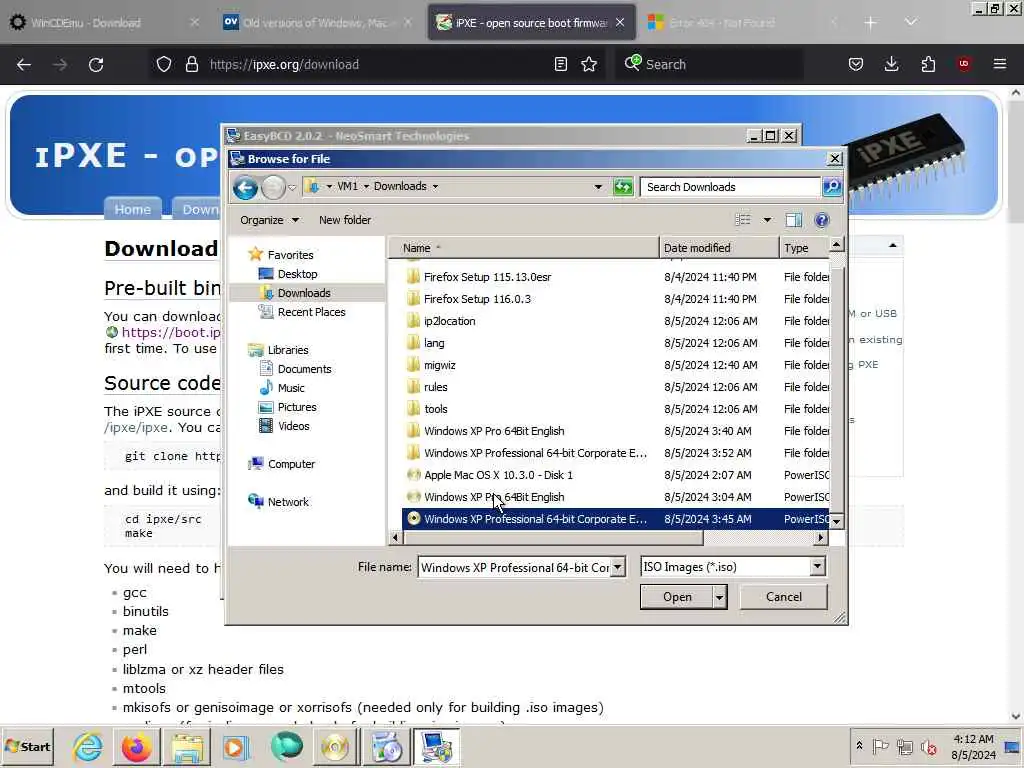Click the Home tab on iPXE page
The width and height of the screenshot is (1024, 768).
(x=133, y=209)
